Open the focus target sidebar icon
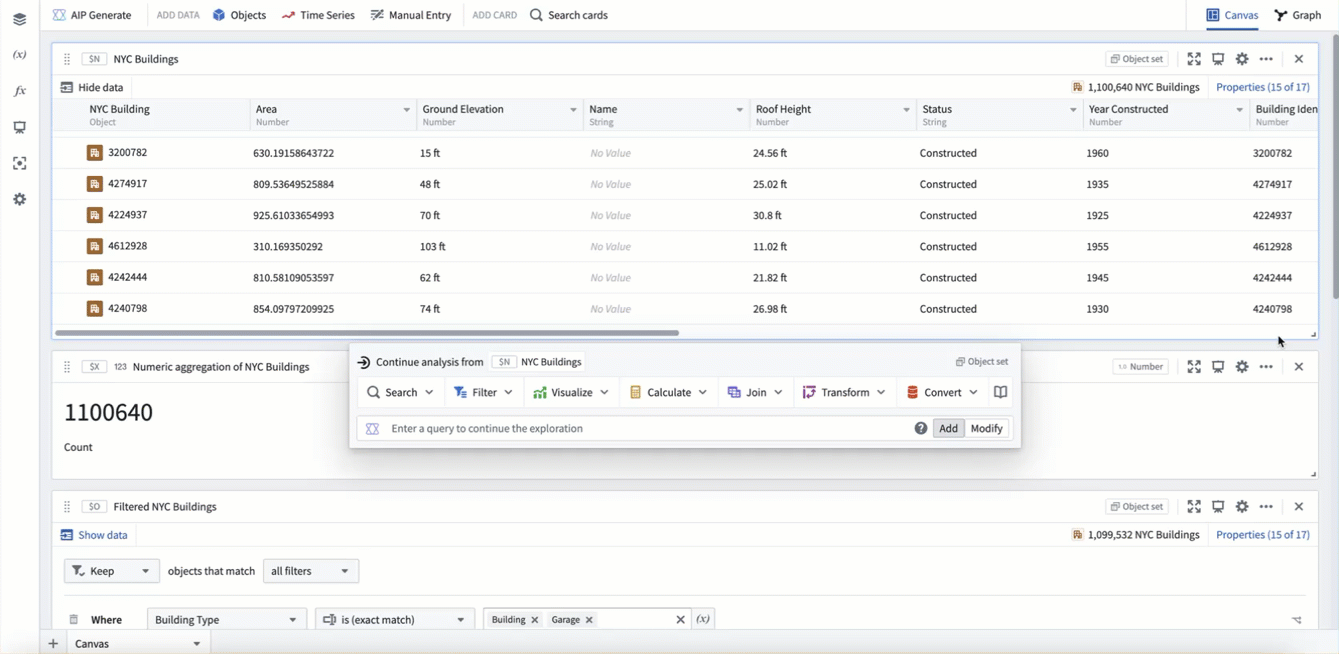1339x654 pixels. 19,163
